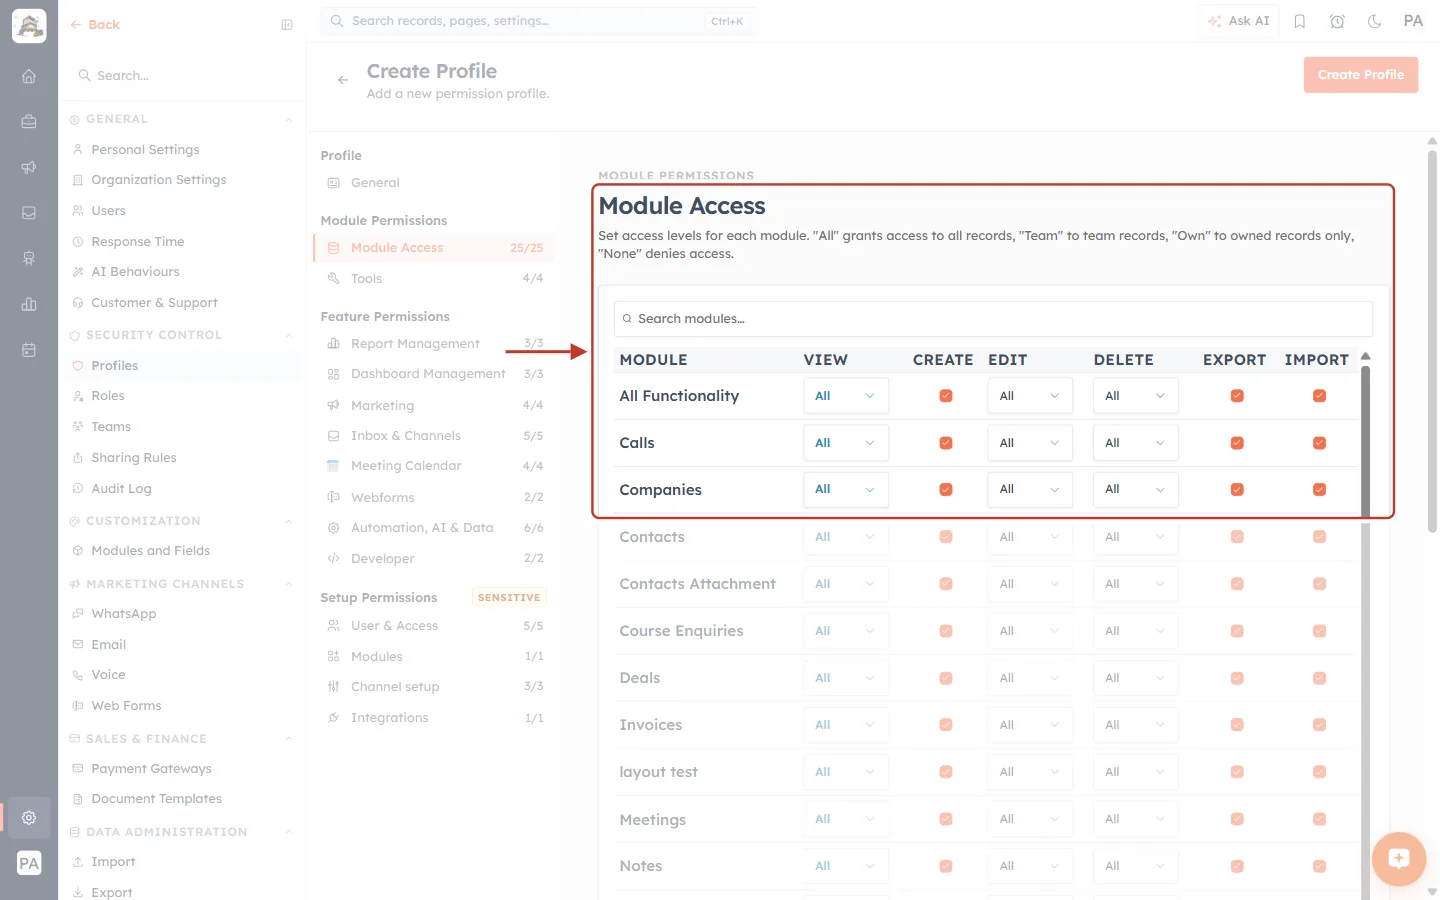Image resolution: width=1440 pixels, height=900 pixels.
Task: Focus the Search modules field
Action: 993,319
